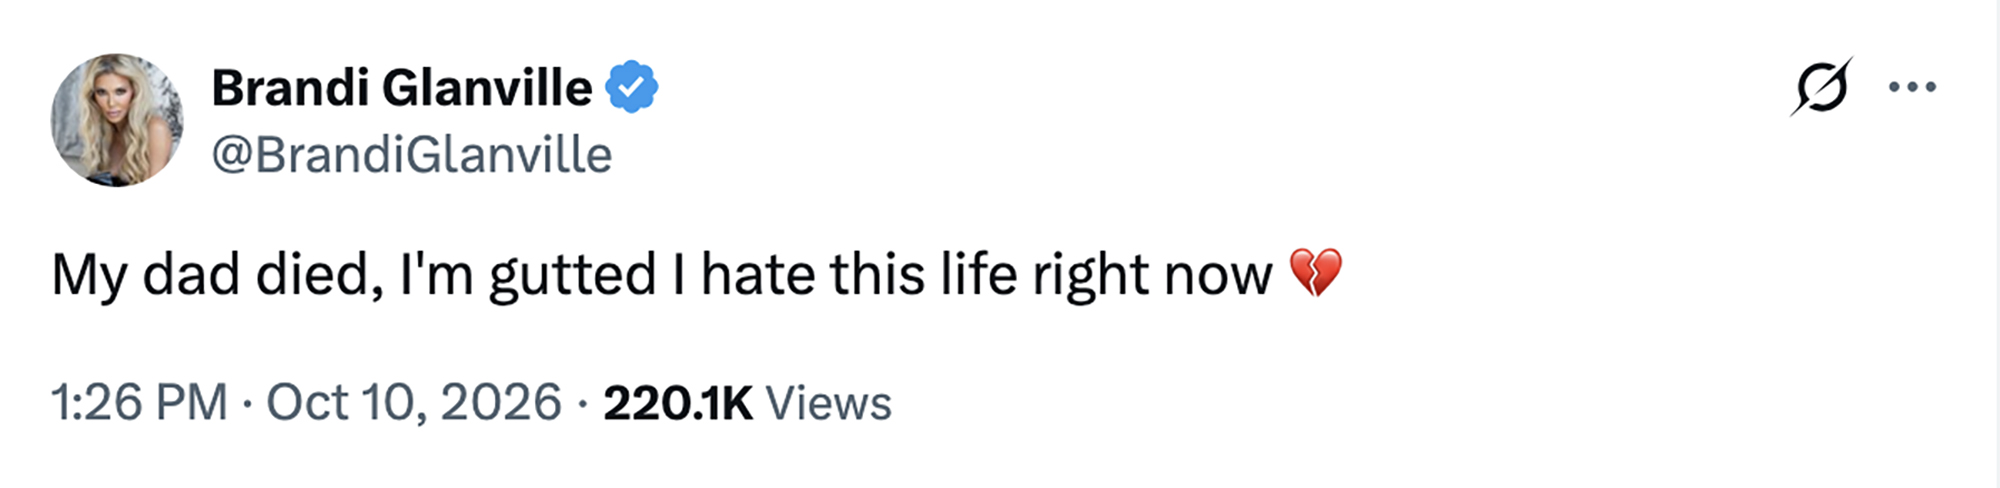Click the phrase "hate this life"
Screen dimensions: 2000x488
click(x=859, y=274)
